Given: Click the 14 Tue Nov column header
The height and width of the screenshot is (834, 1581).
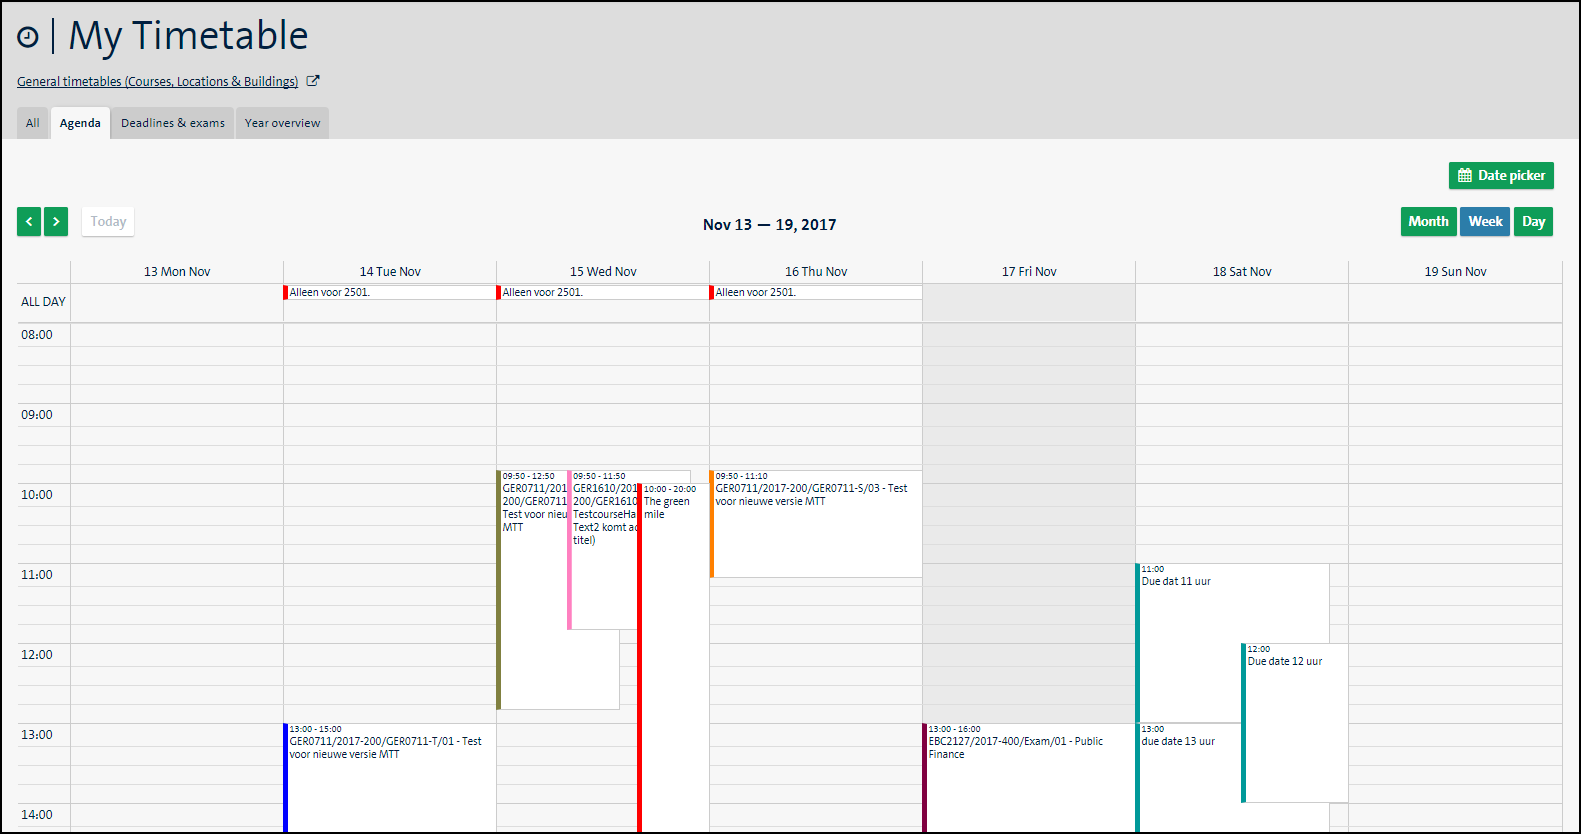Looking at the screenshot, I should pos(390,272).
